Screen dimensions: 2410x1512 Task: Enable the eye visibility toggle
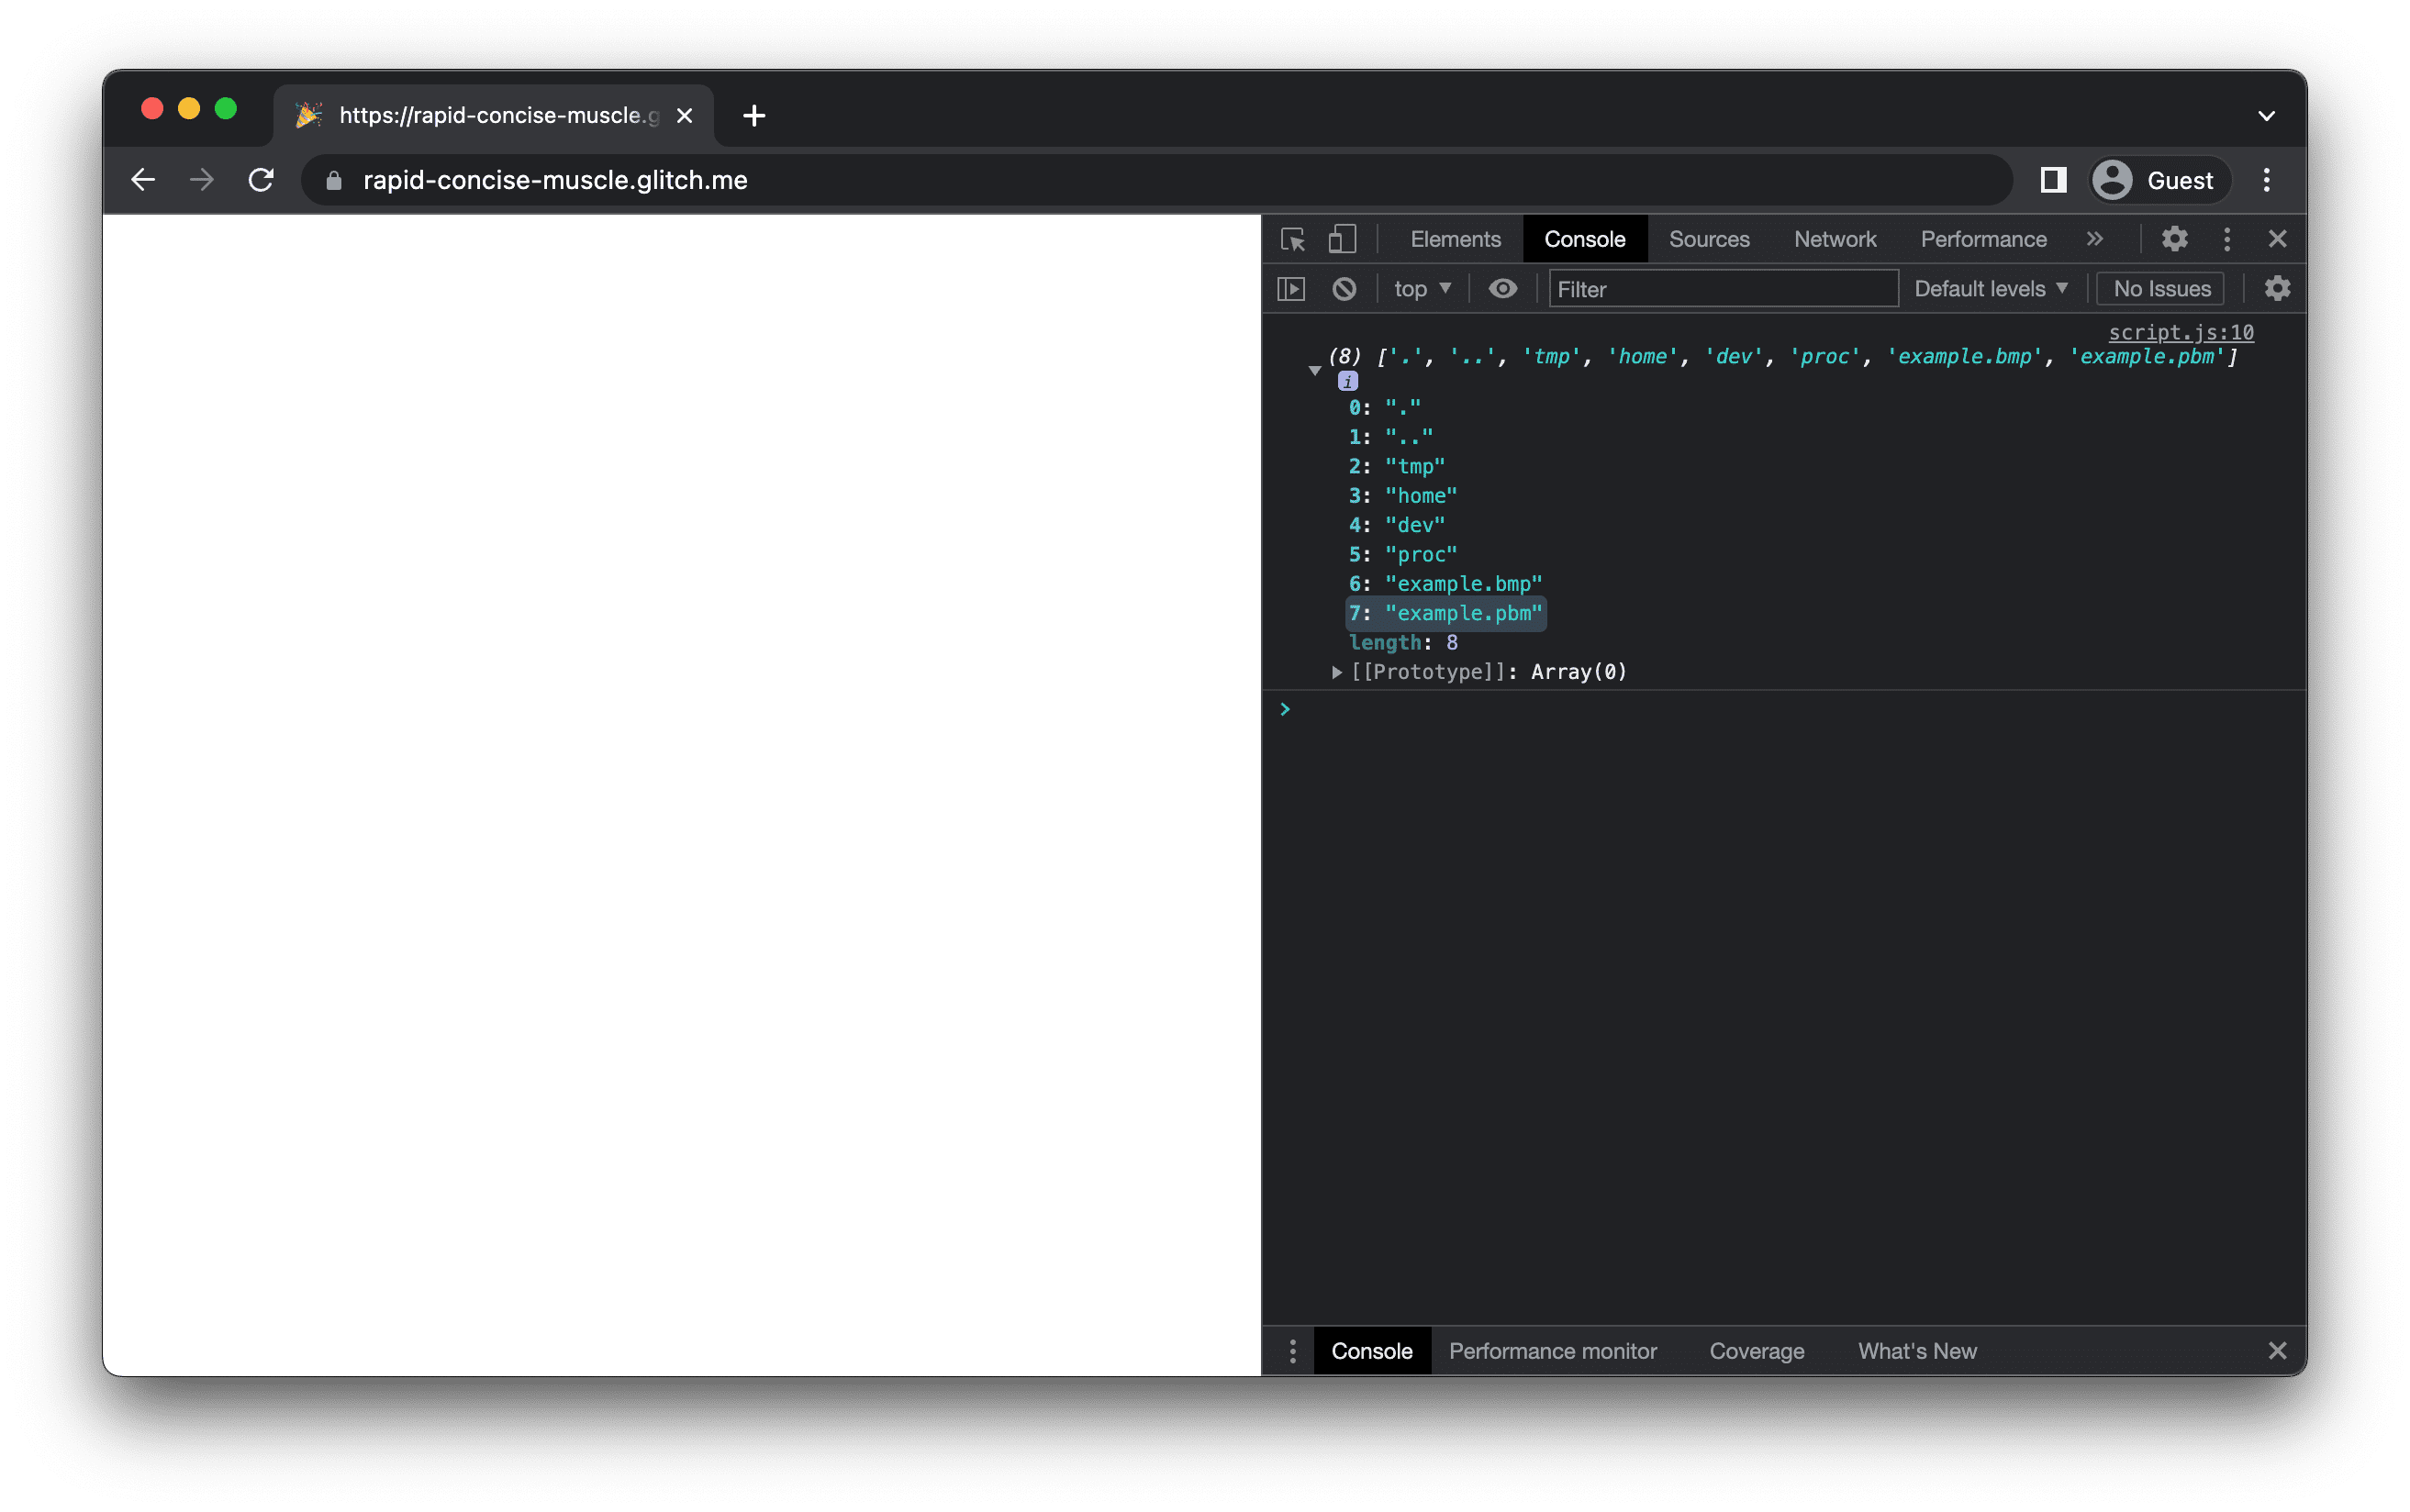point(1501,287)
